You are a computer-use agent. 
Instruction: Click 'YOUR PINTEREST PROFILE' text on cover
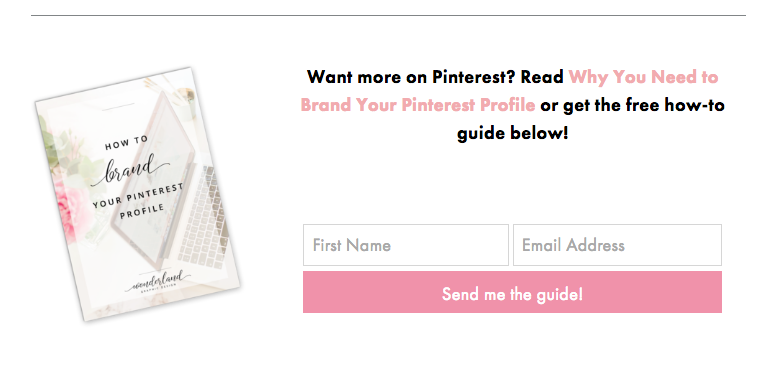pyautogui.click(x=138, y=200)
